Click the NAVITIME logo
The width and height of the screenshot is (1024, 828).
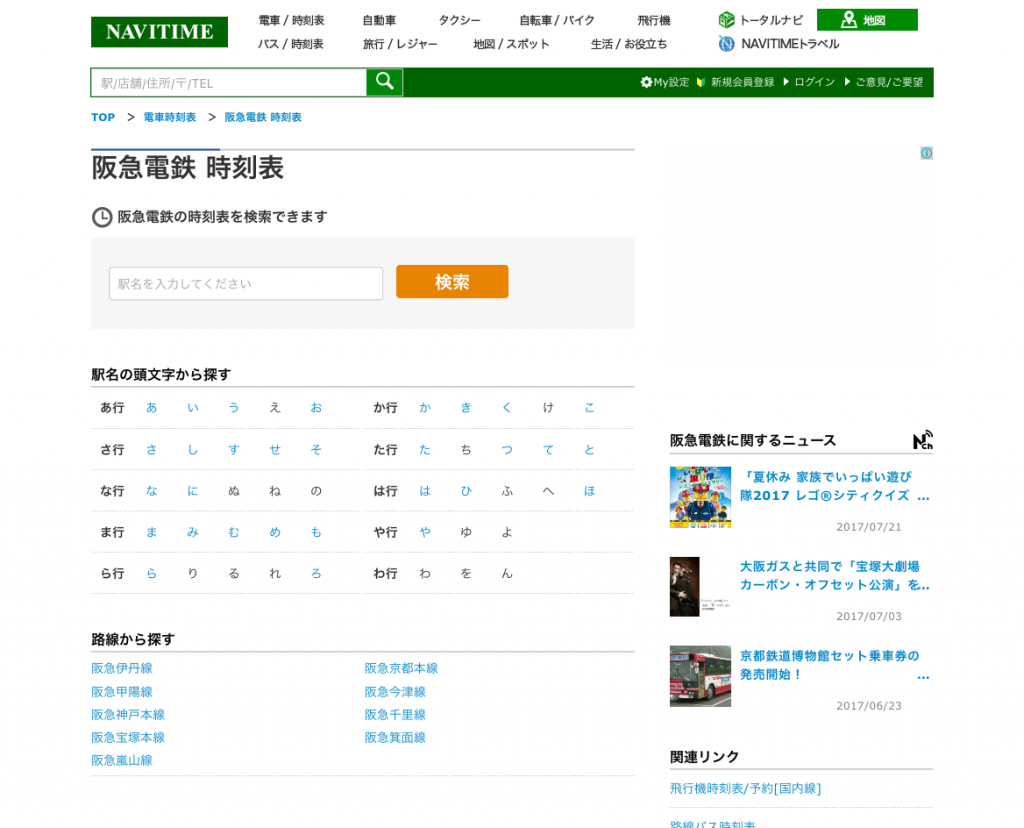(x=159, y=32)
